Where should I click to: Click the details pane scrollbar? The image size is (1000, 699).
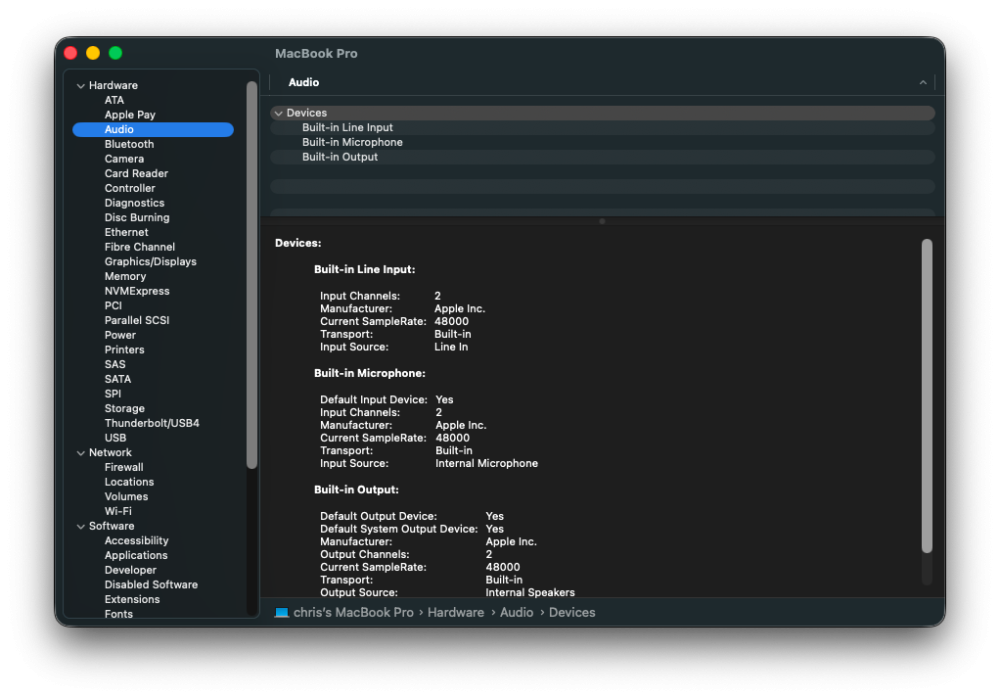[927, 395]
